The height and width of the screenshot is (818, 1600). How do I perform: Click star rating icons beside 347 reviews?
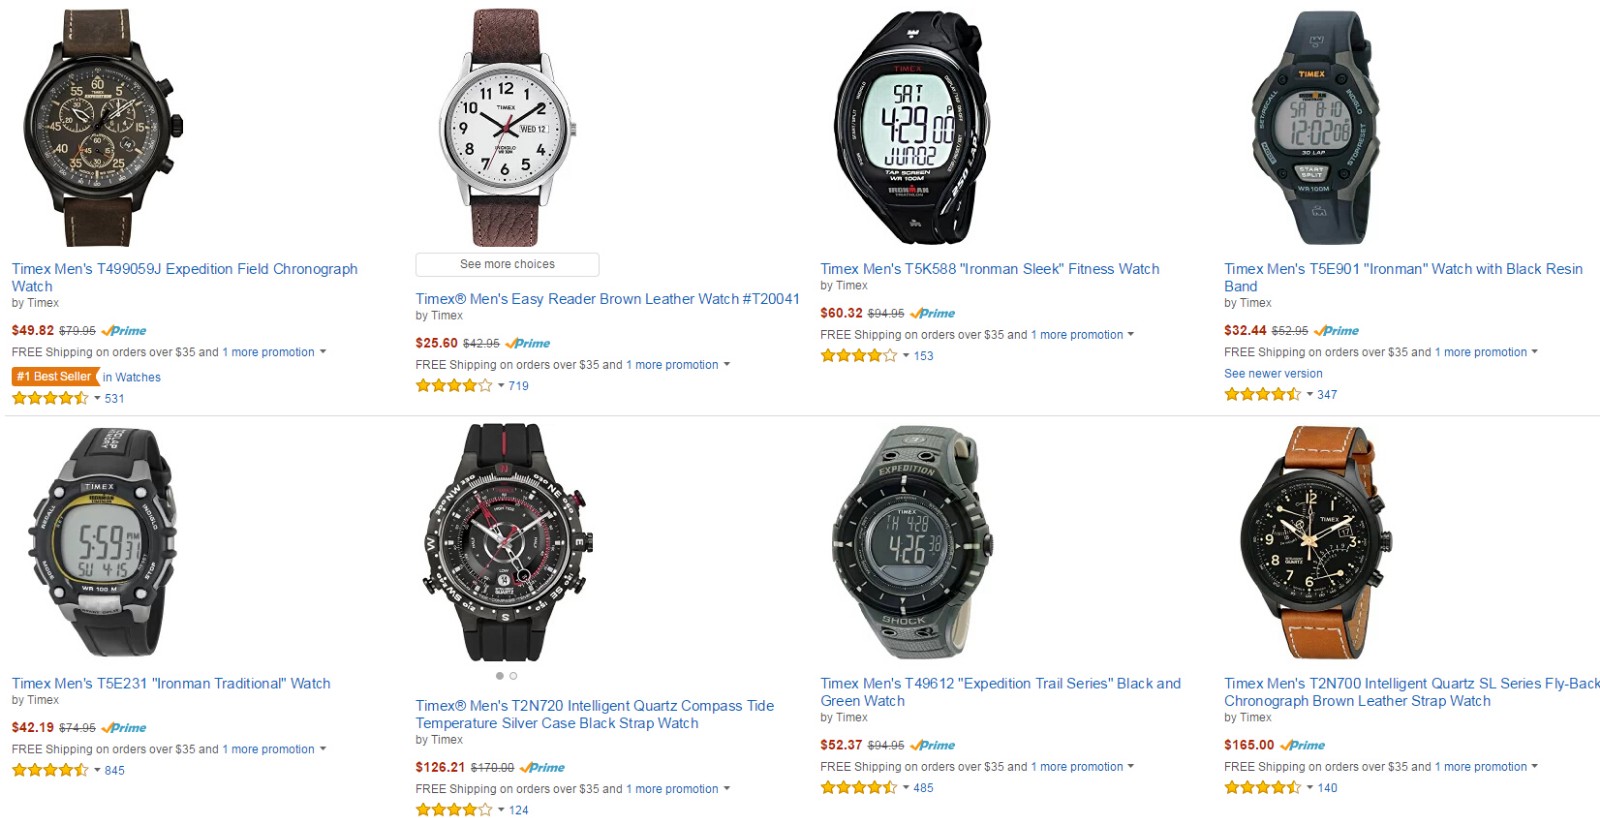click(x=1262, y=394)
